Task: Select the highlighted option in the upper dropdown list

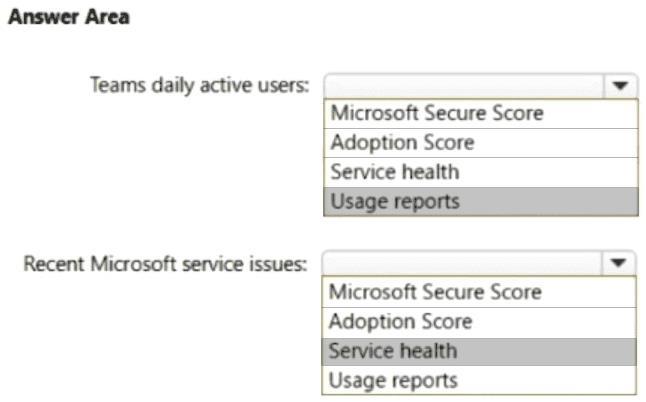Action: [x=481, y=201]
